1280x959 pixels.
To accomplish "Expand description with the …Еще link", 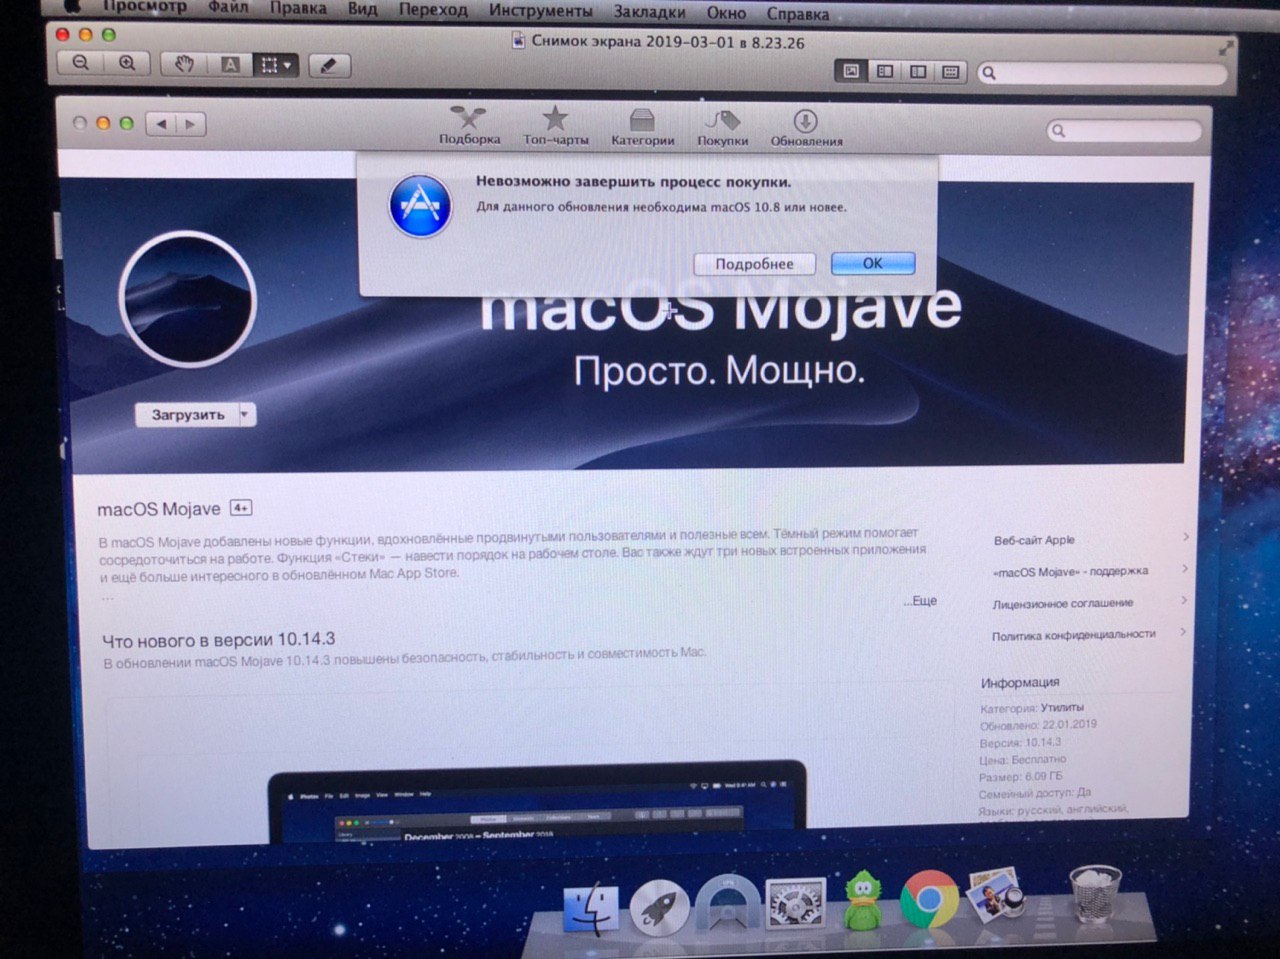I will tap(921, 600).
